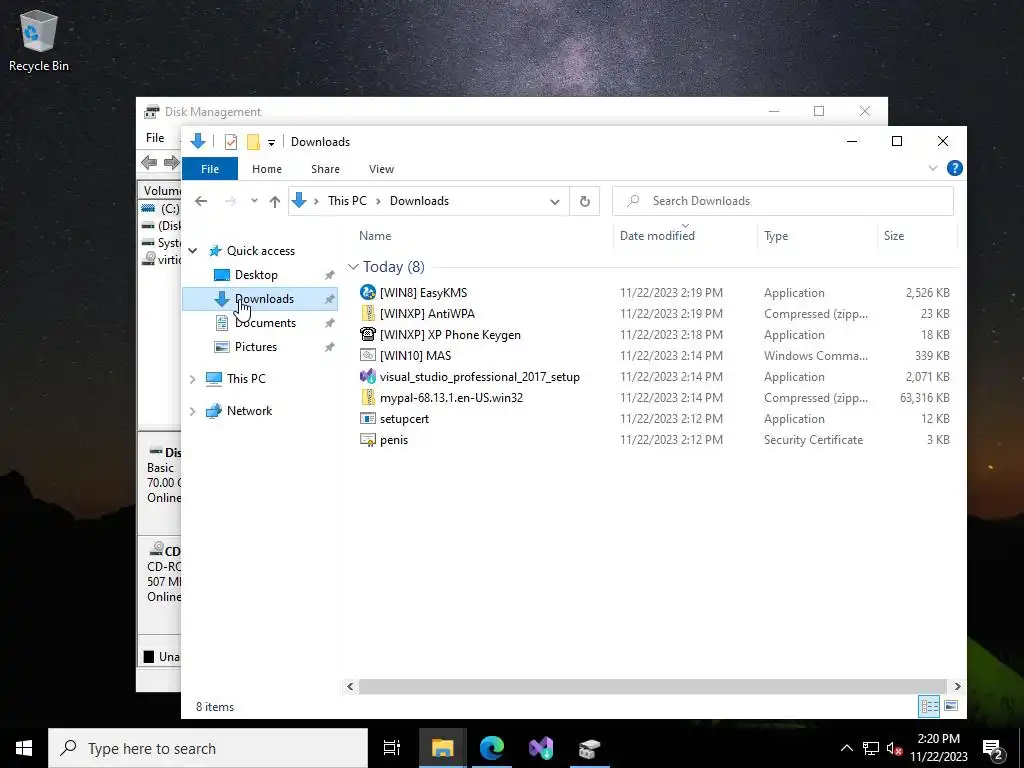1024x768 pixels.
Task: Show hidden system tray icons
Action: click(x=846, y=748)
